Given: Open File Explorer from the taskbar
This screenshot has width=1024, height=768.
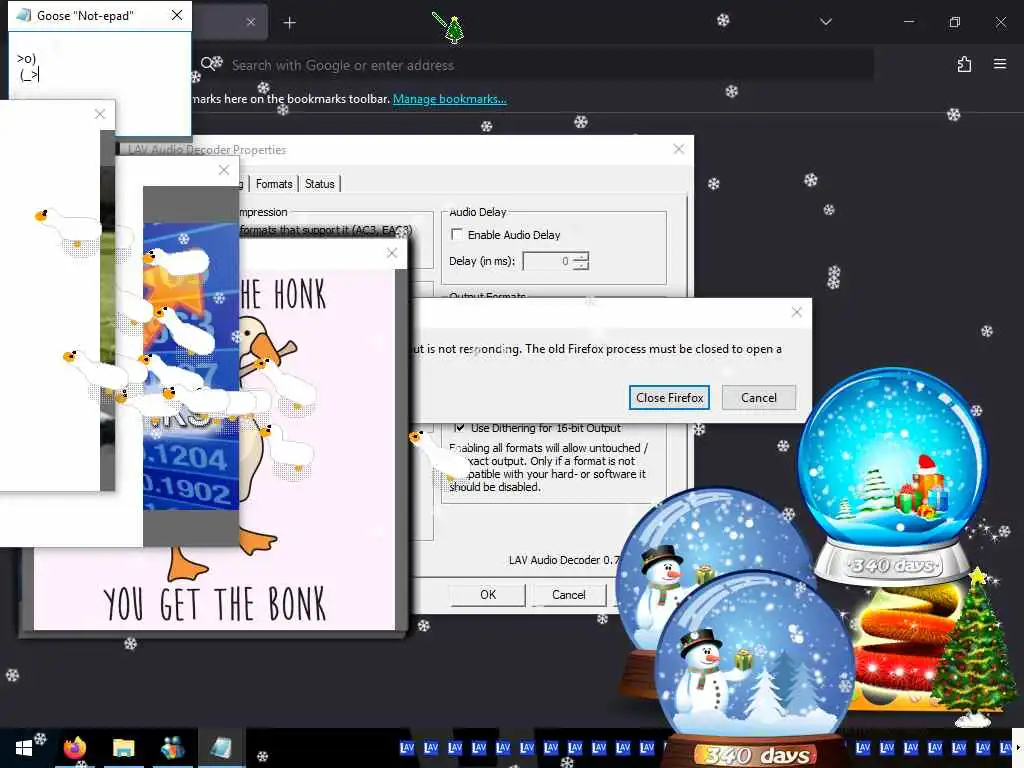Looking at the screenshot, I should point(123,748).
